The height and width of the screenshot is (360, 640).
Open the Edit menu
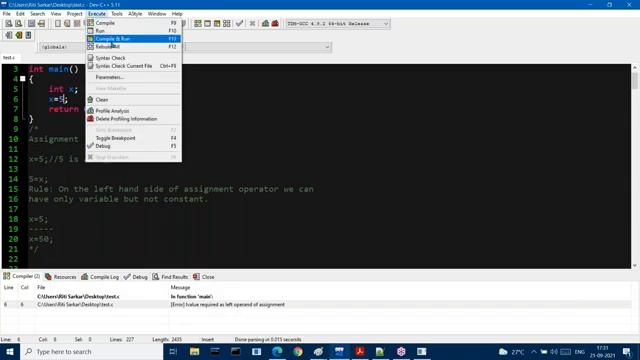pos(20,14)
